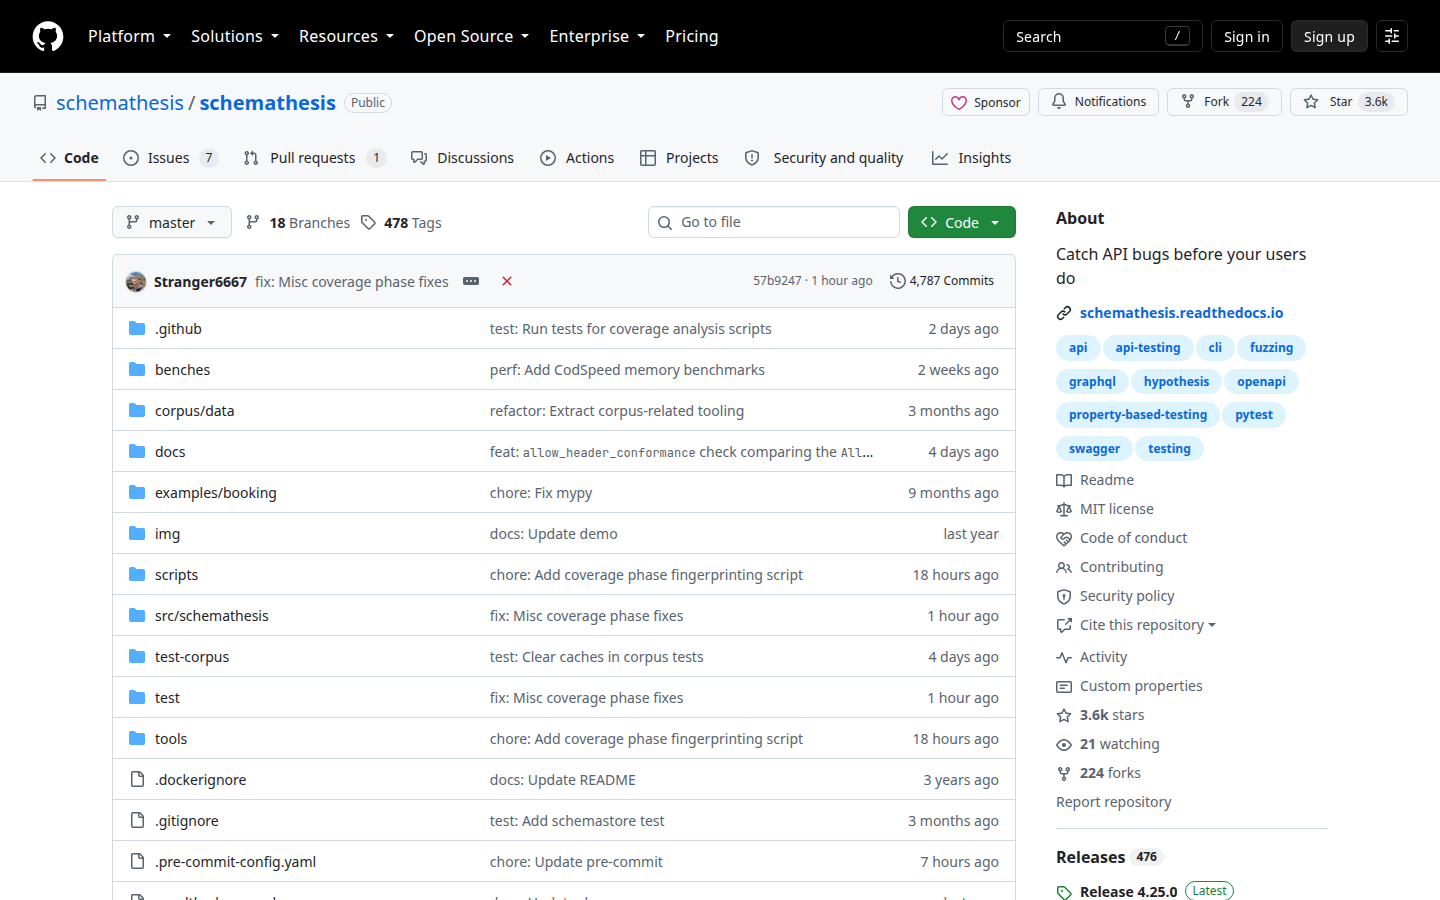The image size is (1440, 900).
Task: Click the Sign in button
Action: 1246,36
